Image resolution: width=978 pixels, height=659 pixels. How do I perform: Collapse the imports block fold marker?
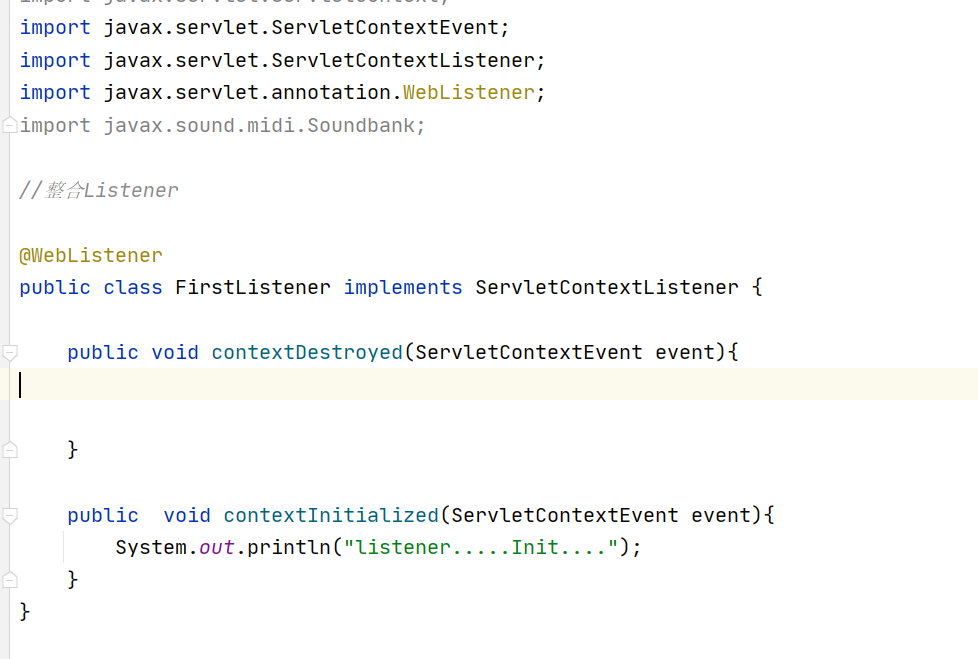click(9, 125)
